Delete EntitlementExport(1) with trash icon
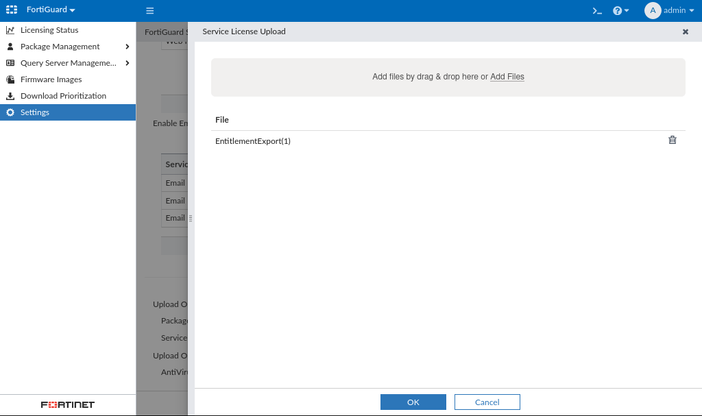This screenshot has height=416, width=702. 672,140
